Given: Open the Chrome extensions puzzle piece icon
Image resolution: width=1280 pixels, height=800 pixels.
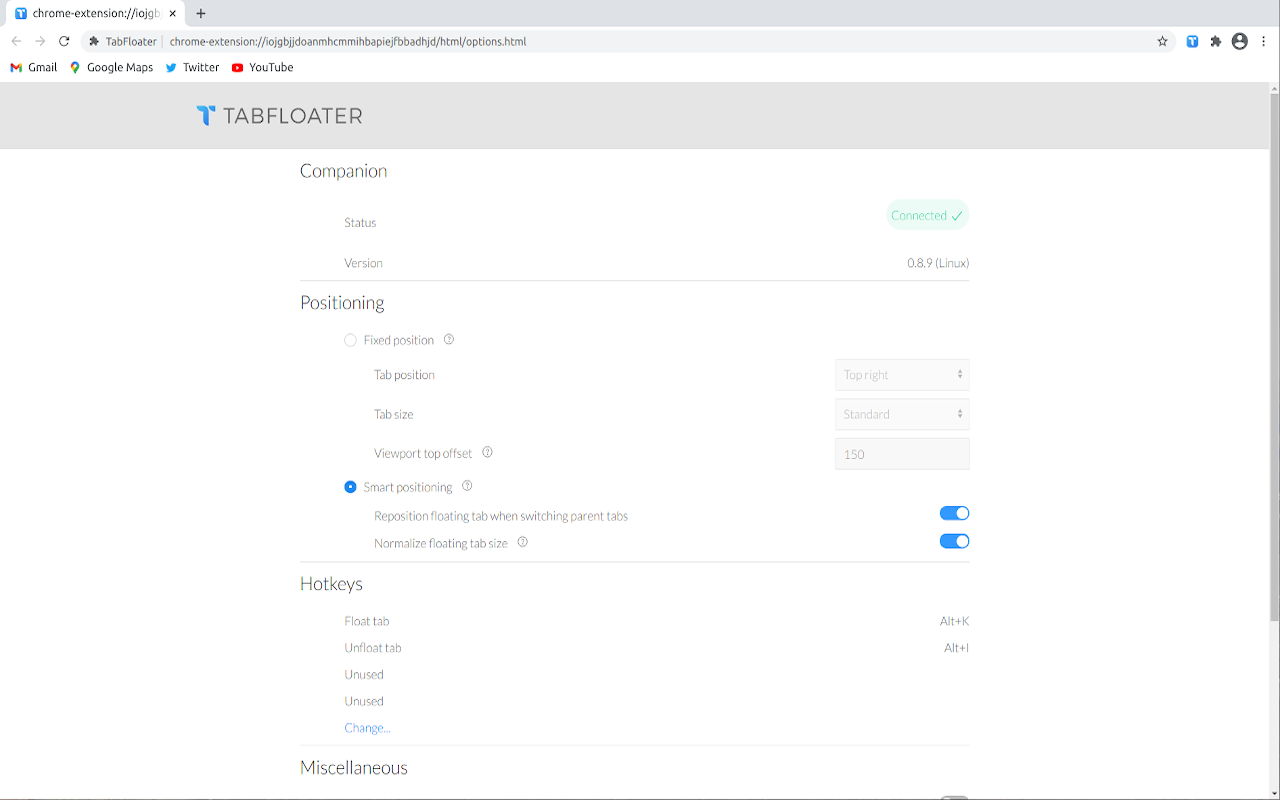Looking at the screenshot, I should 1214,41.
